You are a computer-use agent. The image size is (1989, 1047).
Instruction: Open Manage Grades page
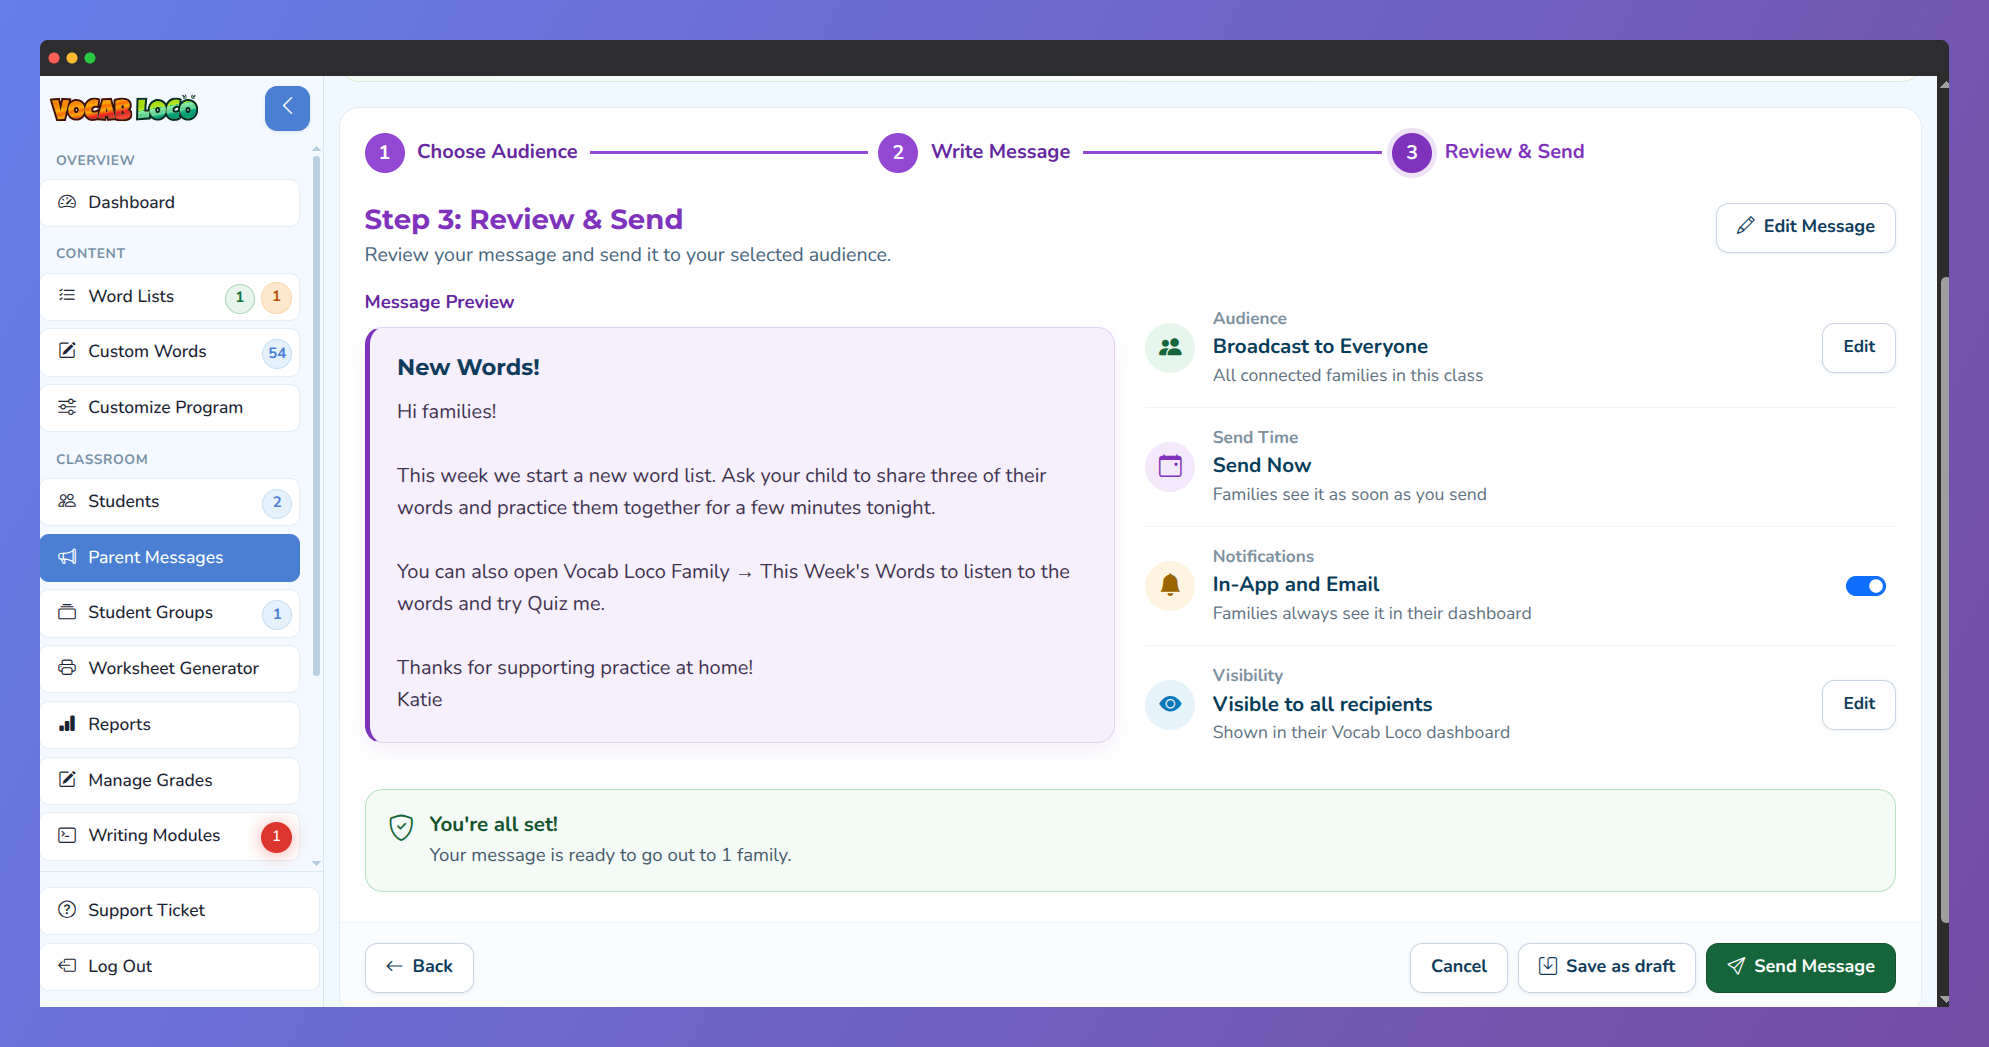[x=170, y=781]
